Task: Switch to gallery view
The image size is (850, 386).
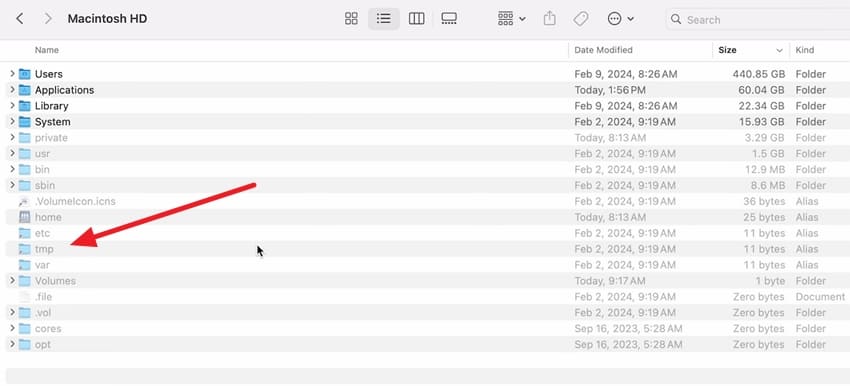Action: coord(449,19)
